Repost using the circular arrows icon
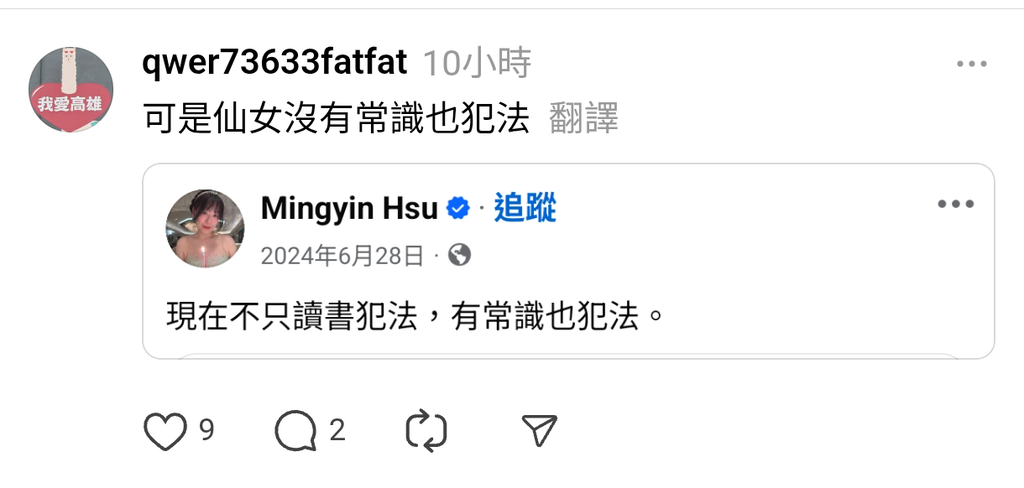 point(426,431)
